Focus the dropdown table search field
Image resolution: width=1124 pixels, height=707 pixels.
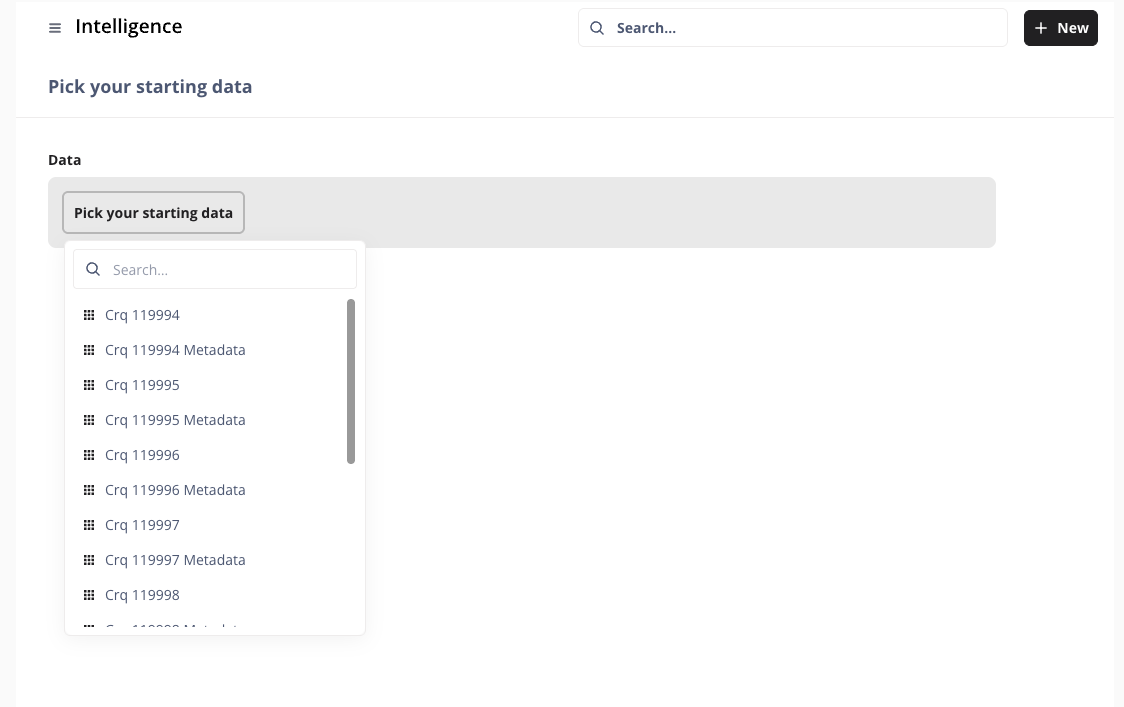click(230, 270)
